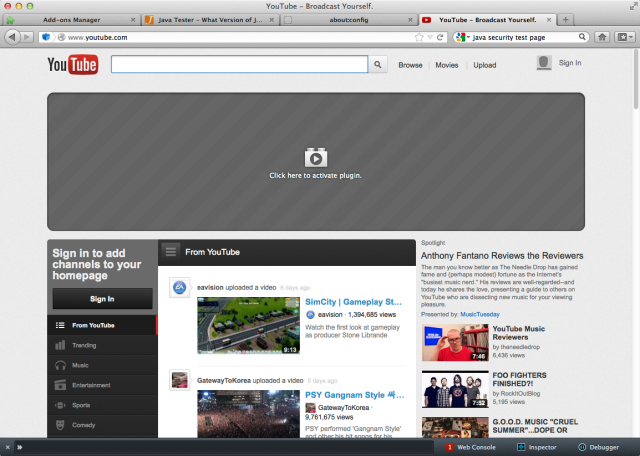
Task: Click the PSY Gangnam Style title link
Action: point(355,395)
